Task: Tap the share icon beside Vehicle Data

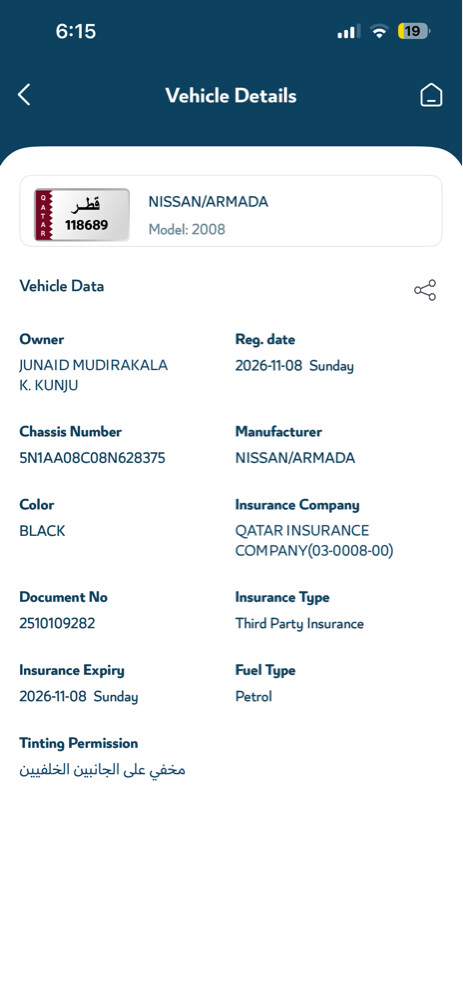Action: pyautogui.click(x=425, y=290)
